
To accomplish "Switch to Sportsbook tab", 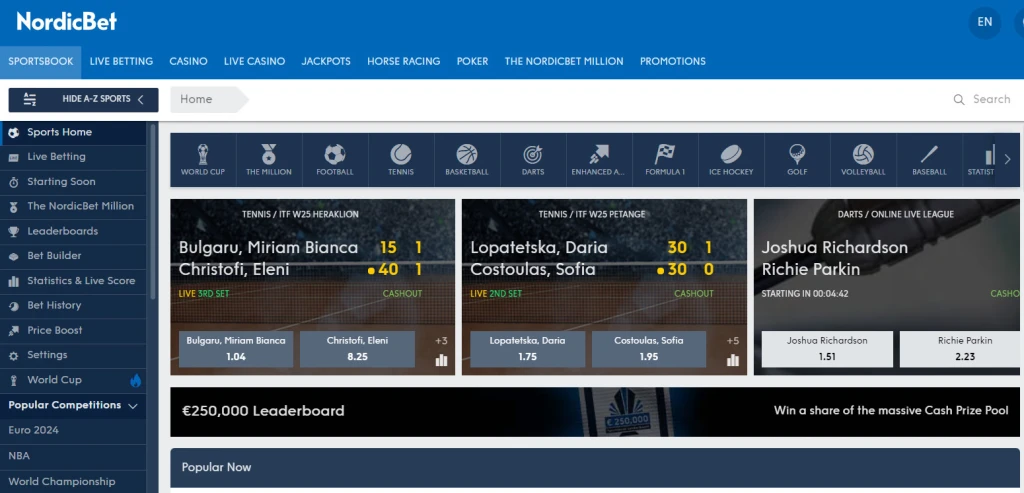I will pyautogui.click(x=40, y=61).
